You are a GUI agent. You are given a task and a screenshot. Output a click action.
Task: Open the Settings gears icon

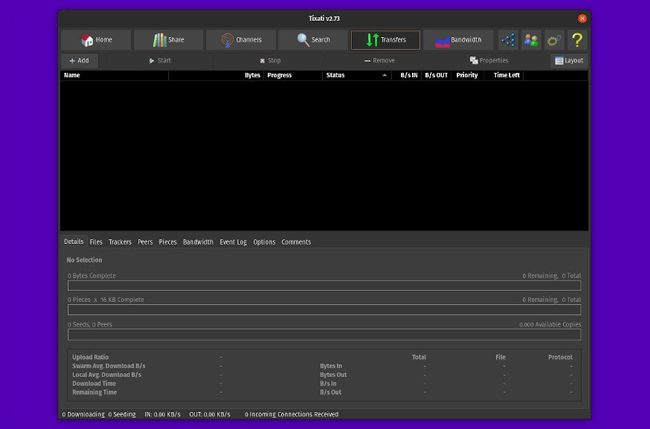(x=555, y=40)
